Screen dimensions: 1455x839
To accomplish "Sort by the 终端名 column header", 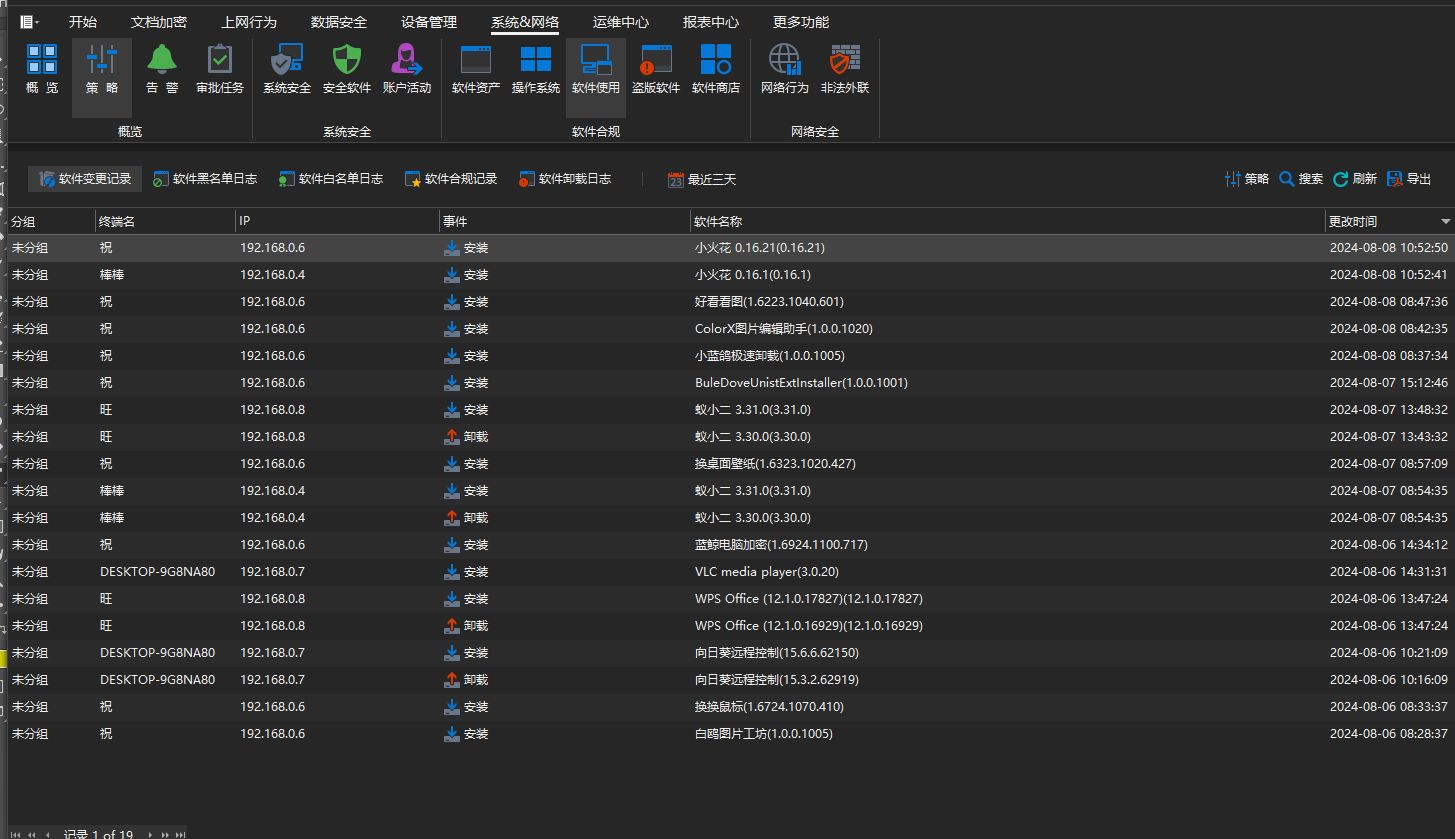I will (x=165, y=222).
